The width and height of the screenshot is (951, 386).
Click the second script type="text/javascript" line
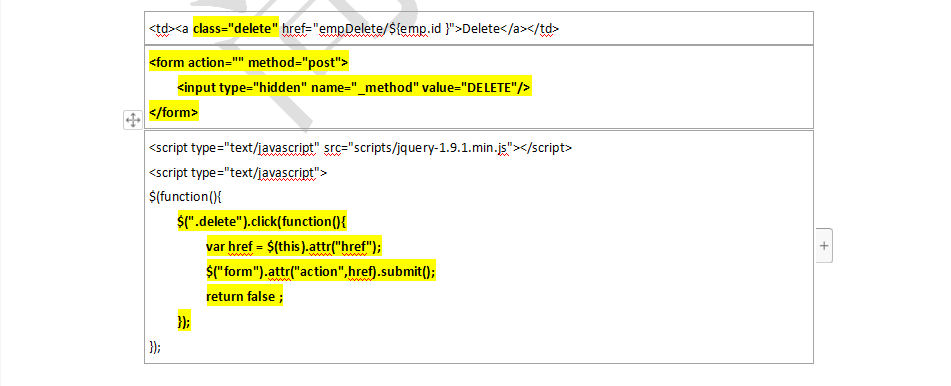pyautogui.click(x=238, y=172)
